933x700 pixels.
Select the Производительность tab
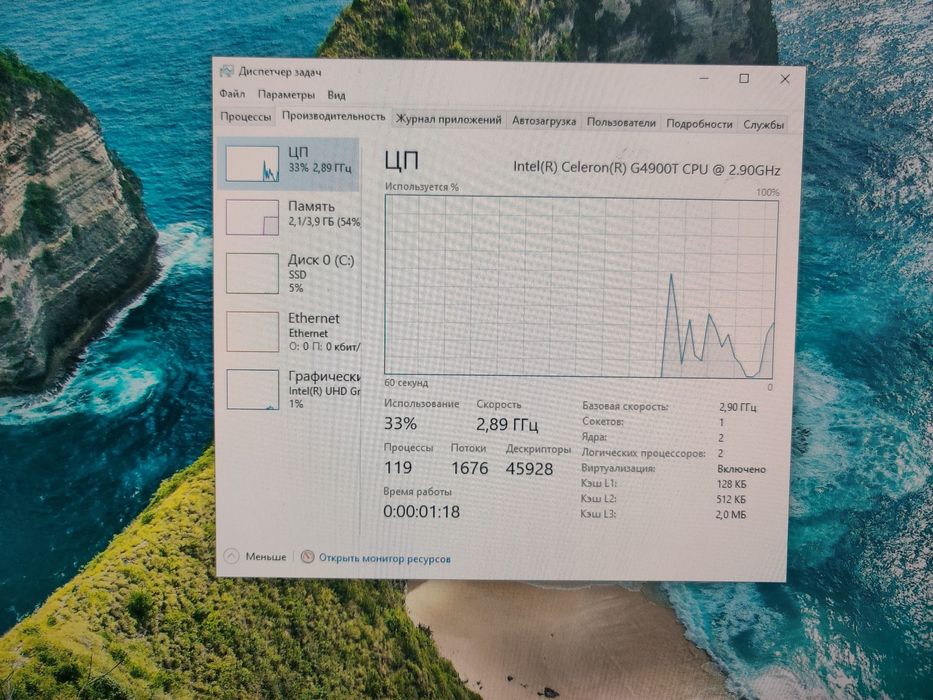[x=333, y=117]
